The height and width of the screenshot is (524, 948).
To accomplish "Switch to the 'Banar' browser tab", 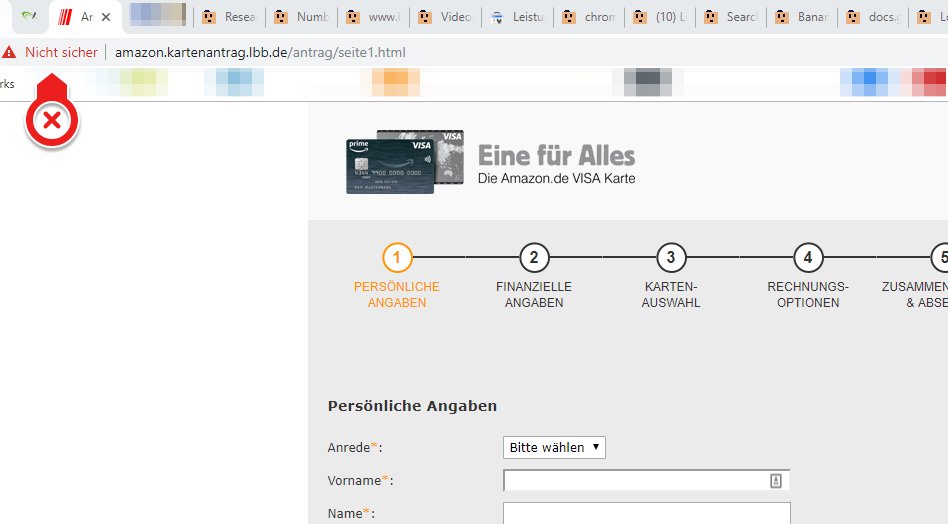I will pyautogui.click(x=802, y=17).
